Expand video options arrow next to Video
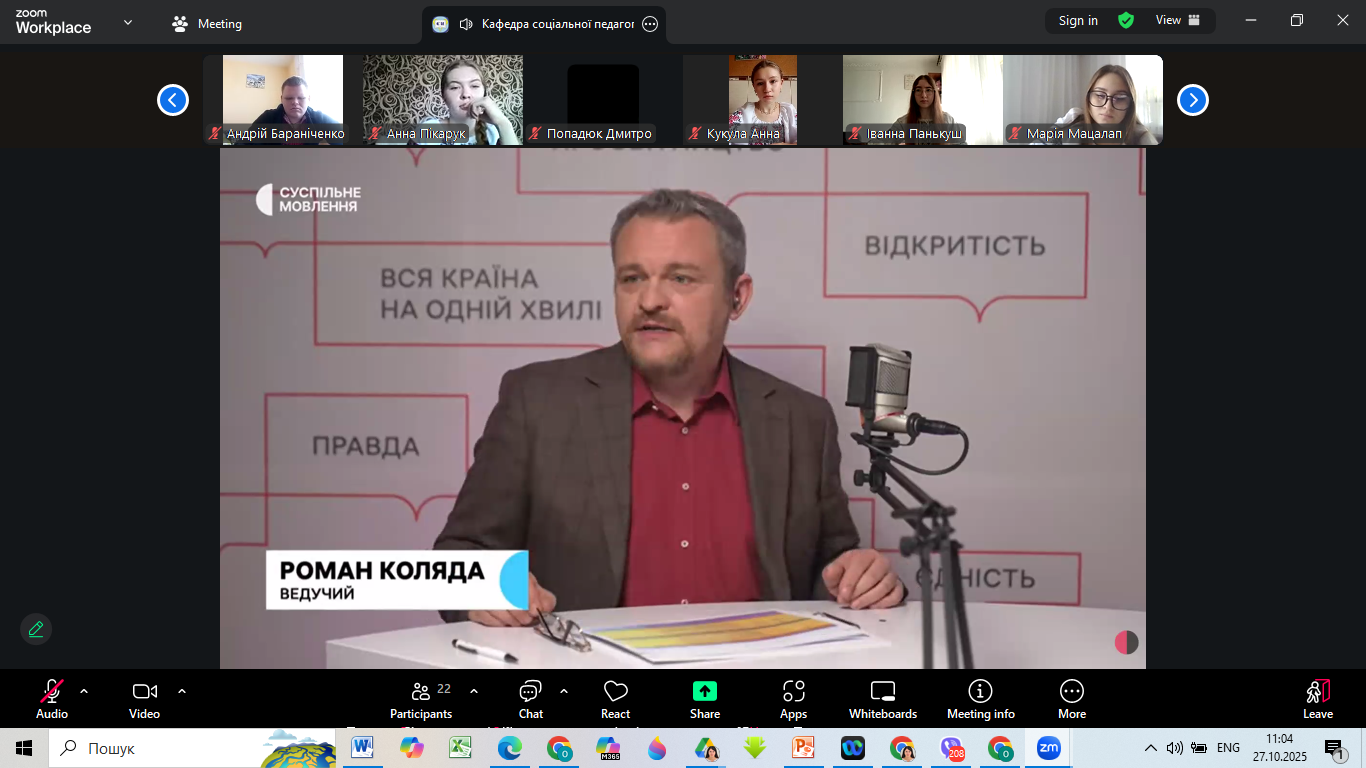Viewport: 1366px width, 768px height. click(182, 691)
